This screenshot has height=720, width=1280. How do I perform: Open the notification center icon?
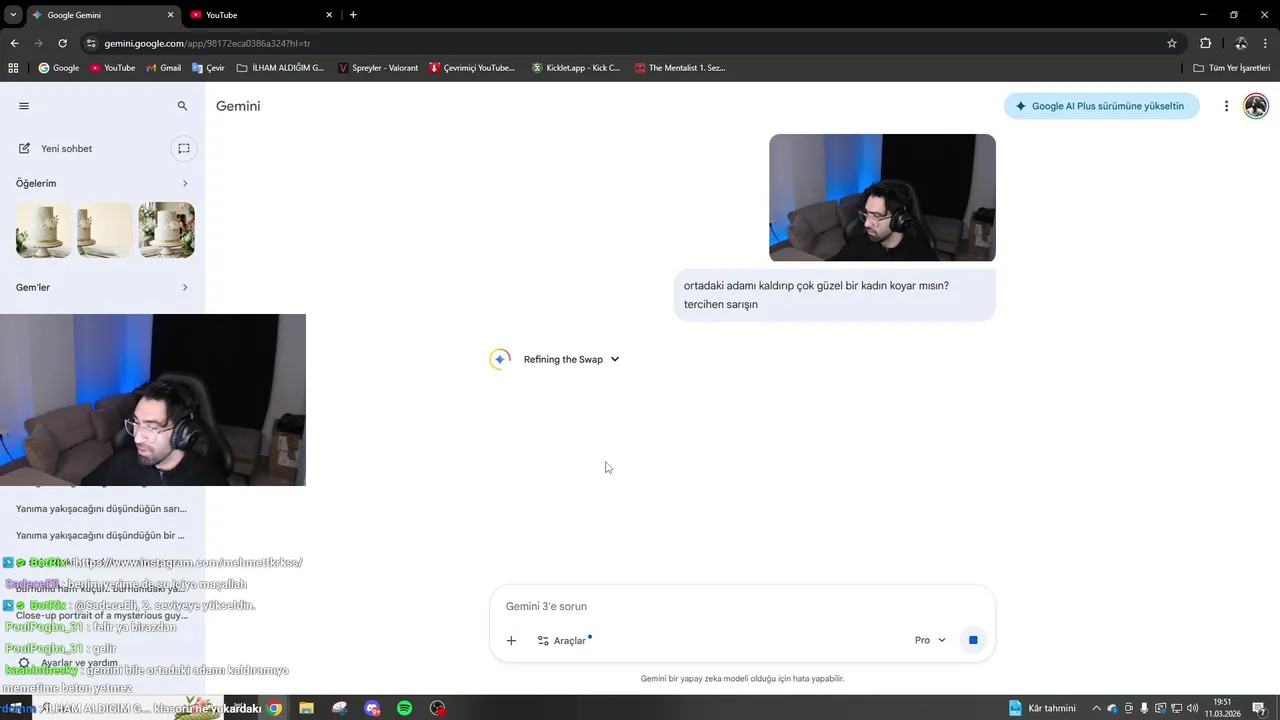[x=1259, y=708]
